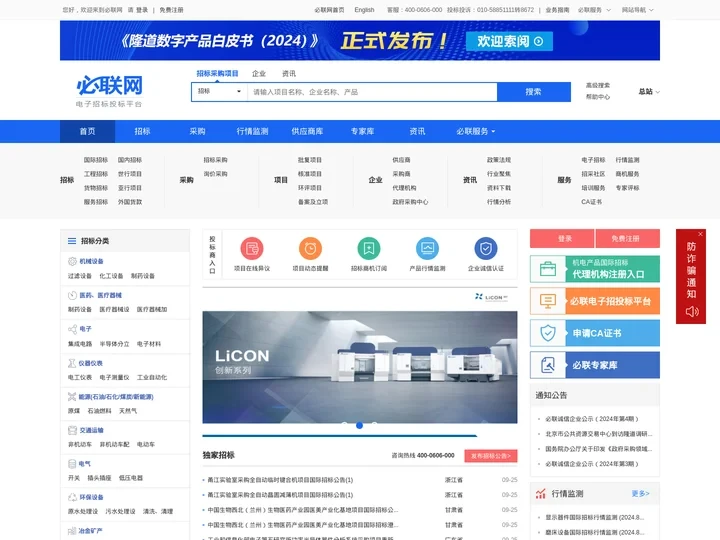Open notice 必联诚信企业公示（2024年第4期）

pos(592,419)
